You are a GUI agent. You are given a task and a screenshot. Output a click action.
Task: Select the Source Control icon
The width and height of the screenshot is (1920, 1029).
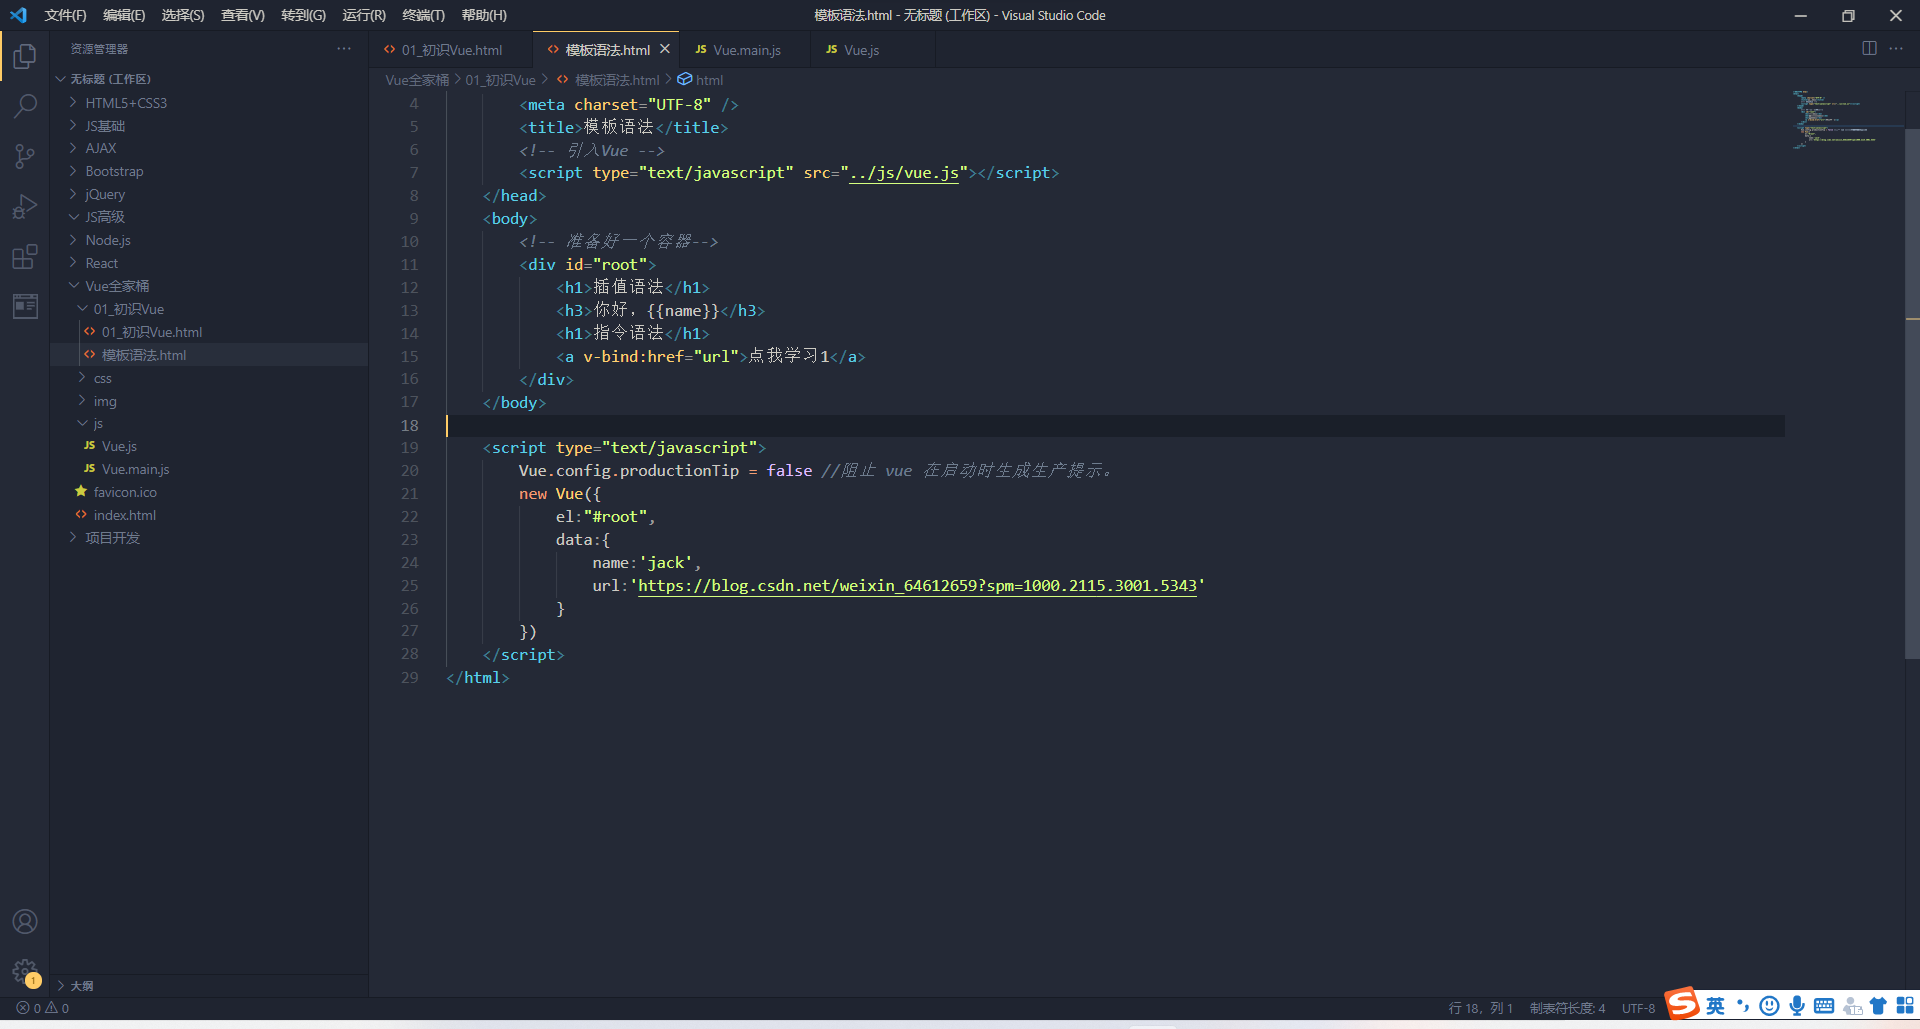tap(25, 156)
